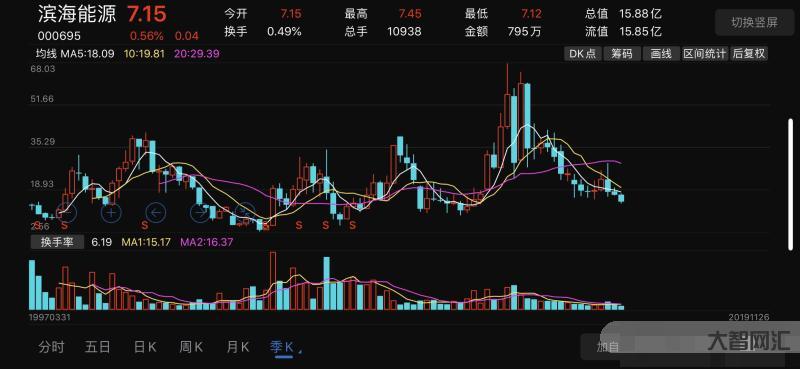This screenshot has height=369, width=800.
Task: Click the purple 20:29.39 moving average label
Action: click(196, 54)
